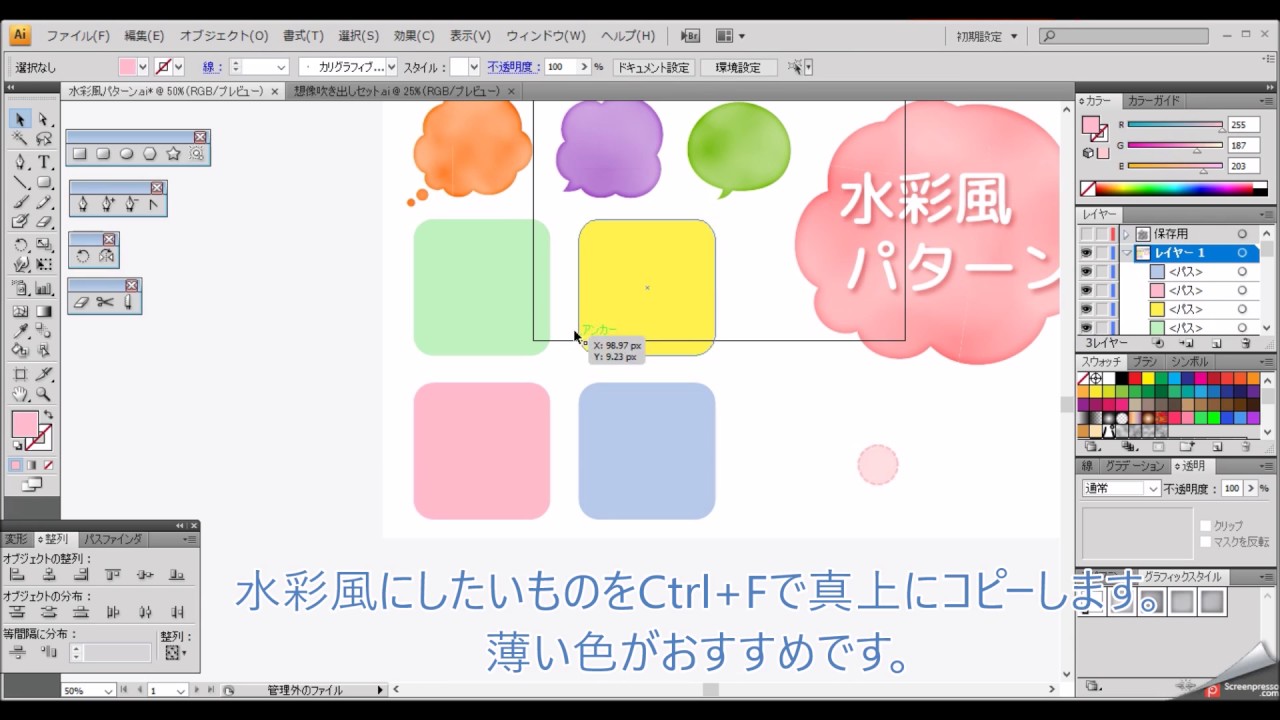Image resolution: width=1280 pixels, height=720 pixels.
Task: Open the ウィンドウ(W) menu
Action: (545, 35)
